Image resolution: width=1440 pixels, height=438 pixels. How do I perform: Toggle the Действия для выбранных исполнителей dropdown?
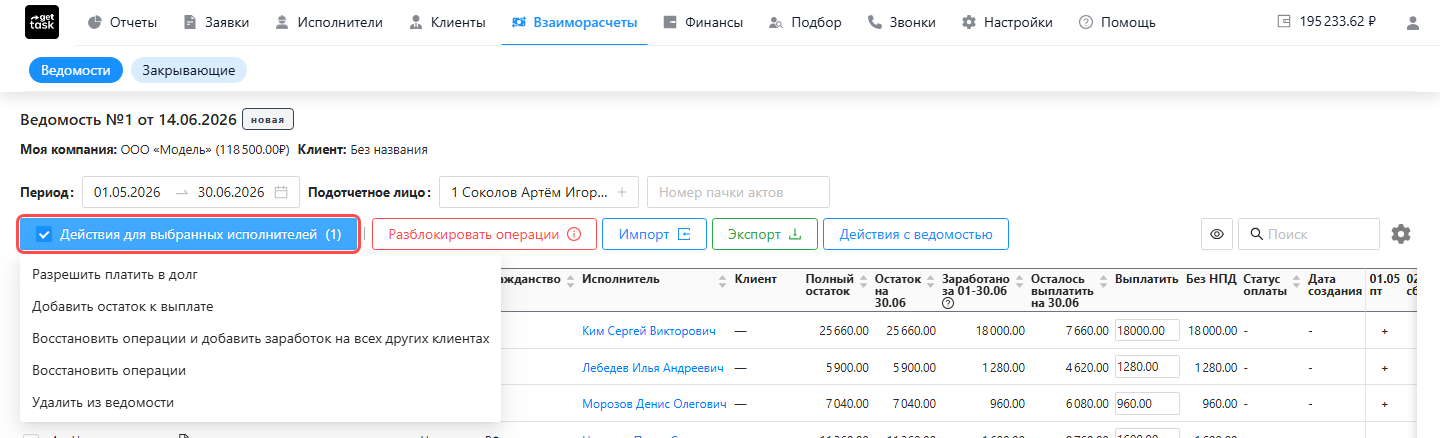pos(189,234)
